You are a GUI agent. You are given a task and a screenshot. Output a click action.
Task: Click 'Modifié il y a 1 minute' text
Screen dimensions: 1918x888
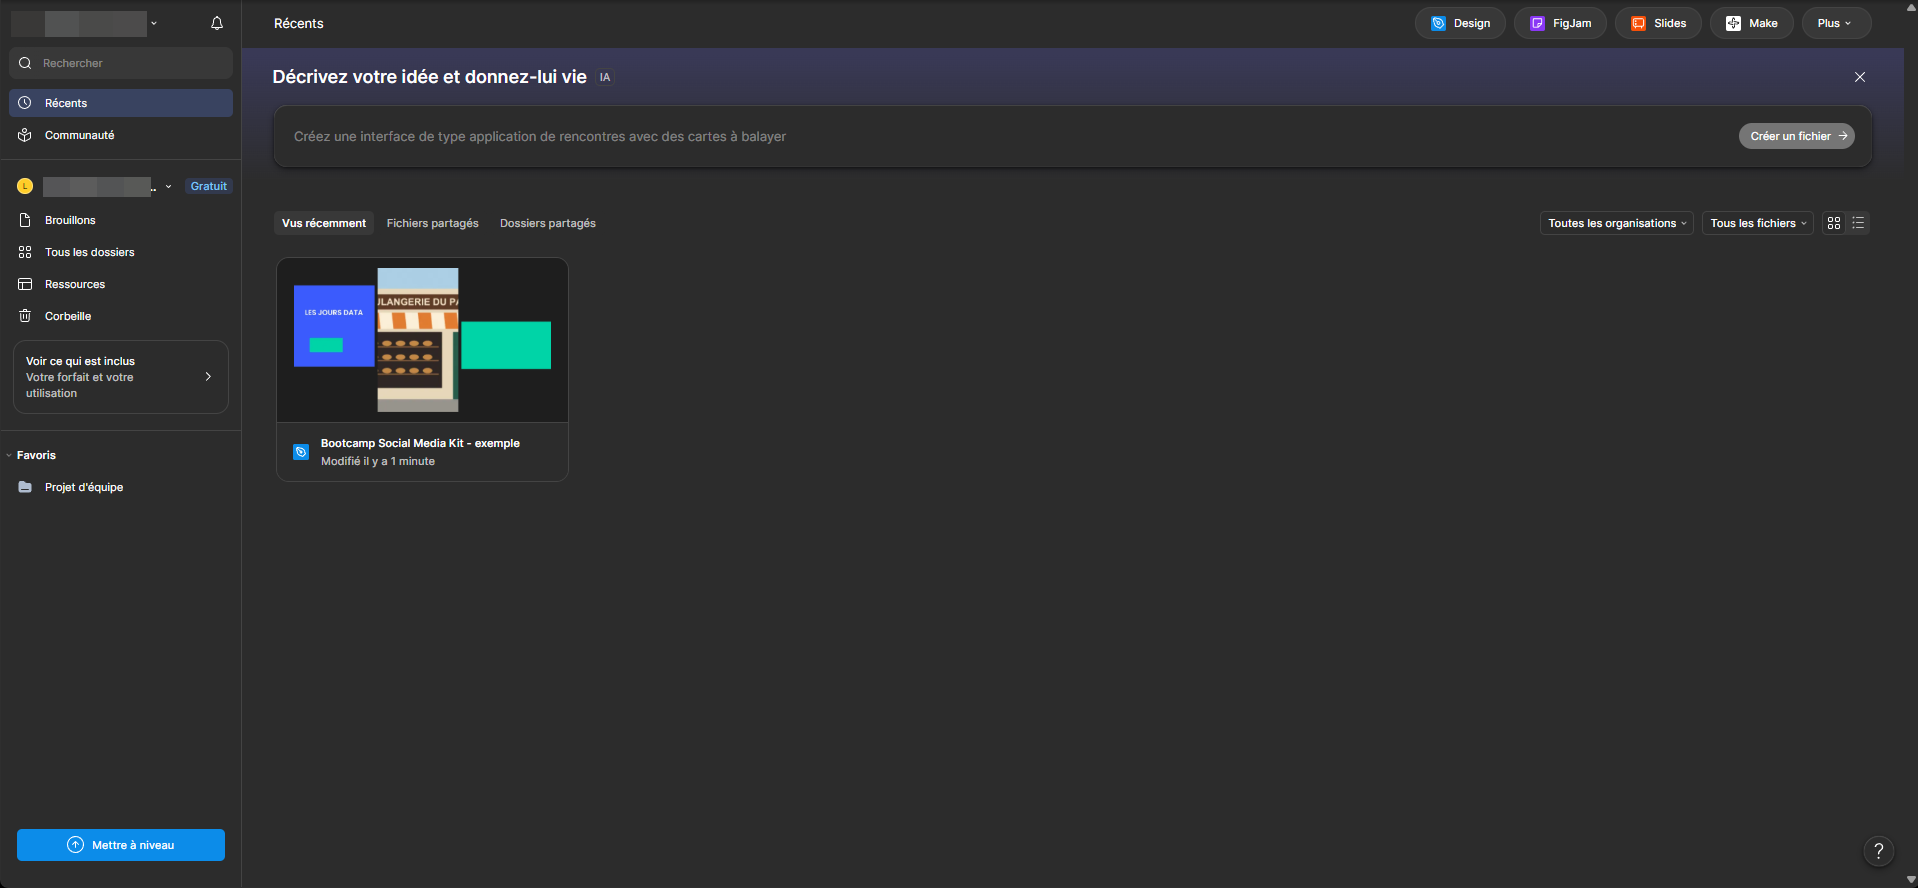[x=378, y=461]
